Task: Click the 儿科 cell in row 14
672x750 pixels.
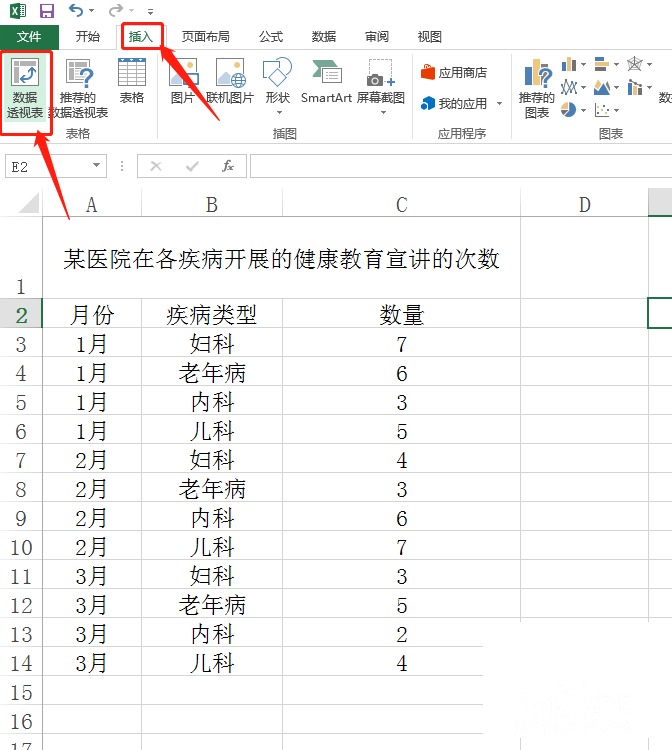Action: (x=212, y=663)
